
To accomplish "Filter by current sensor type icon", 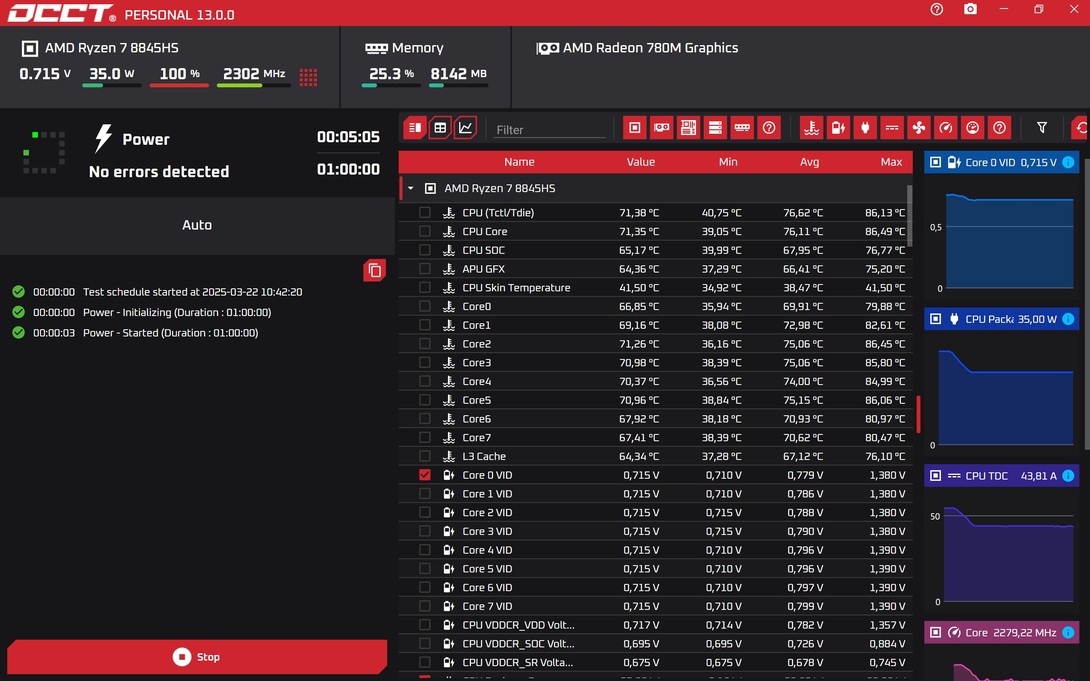I will 892,128.
